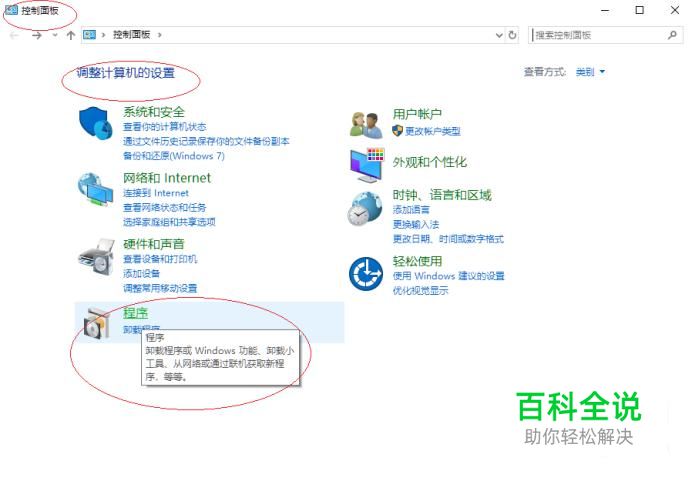Open 通过文件历史记录保存你的文件备份副本 link
The width and height of the screenshot is (692, 481).
click(206, 142)
